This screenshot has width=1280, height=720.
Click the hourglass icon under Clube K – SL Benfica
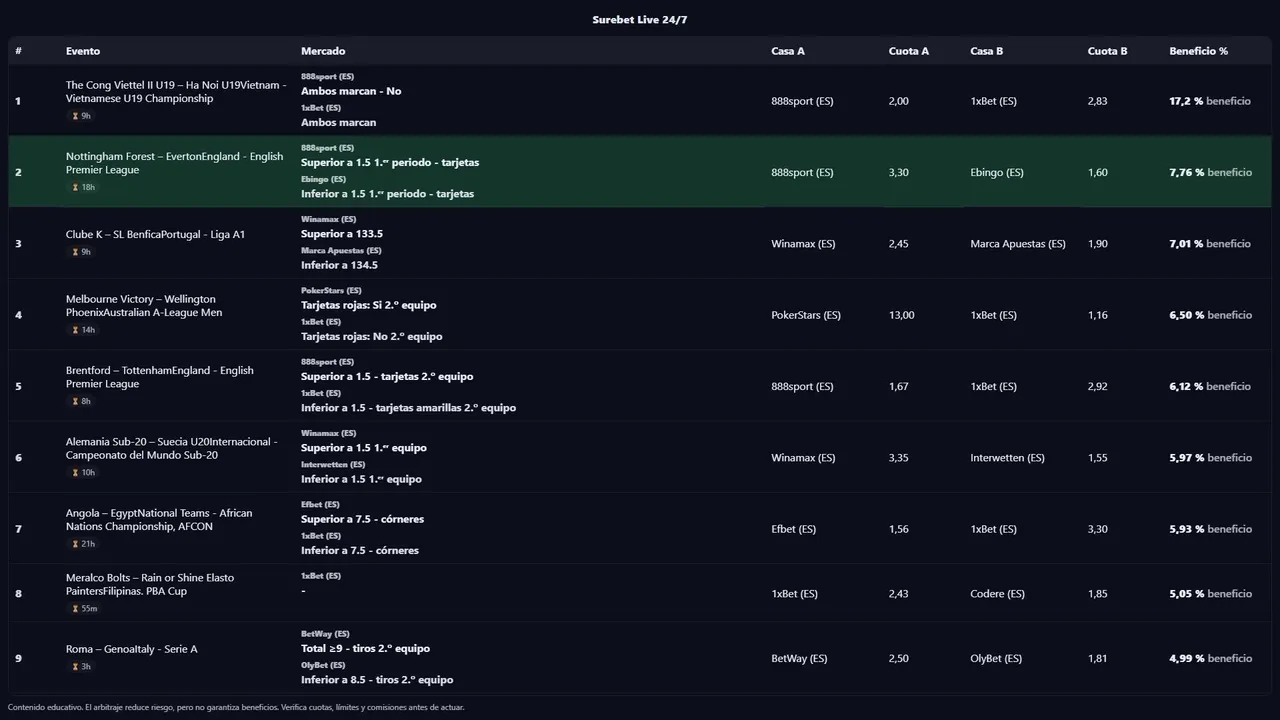[75, 252]
